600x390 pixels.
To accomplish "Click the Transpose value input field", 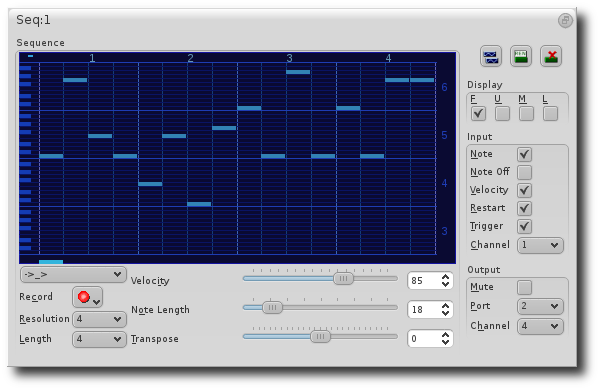I will pos(424,339).
